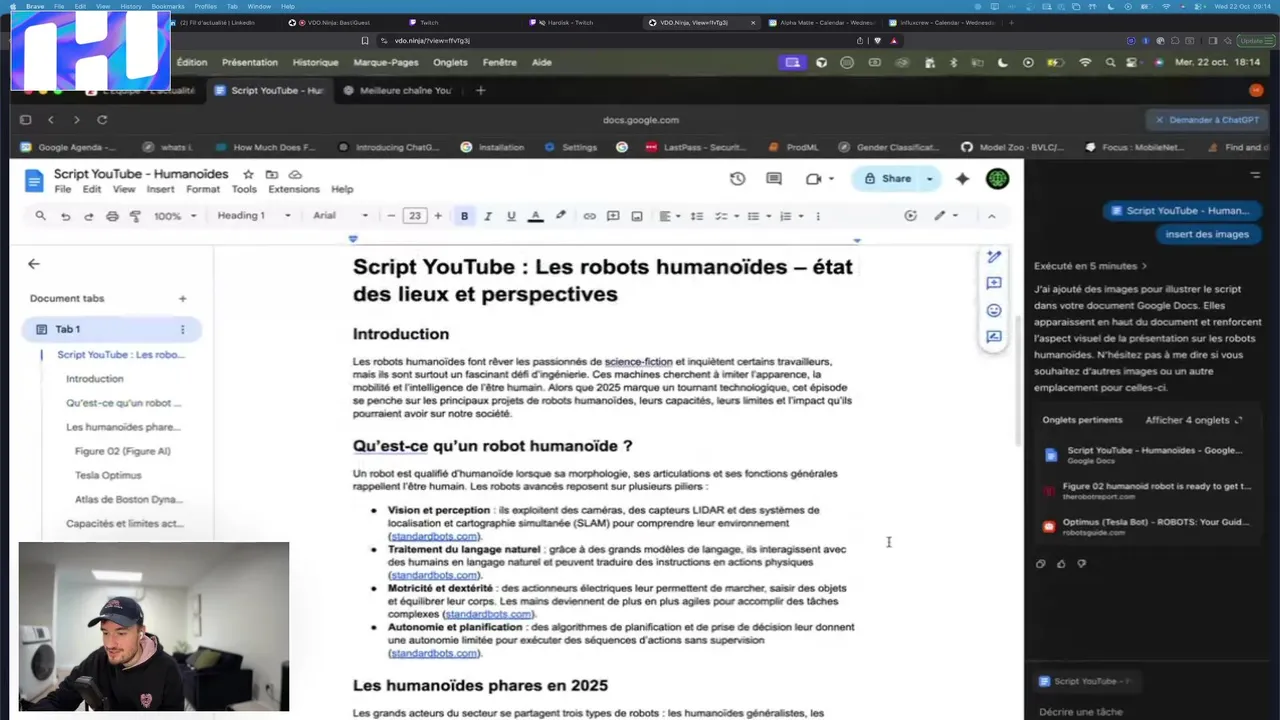The image size is (1280, 720).
Task: Click the insert link icon
Action: [x=589, y=216]
